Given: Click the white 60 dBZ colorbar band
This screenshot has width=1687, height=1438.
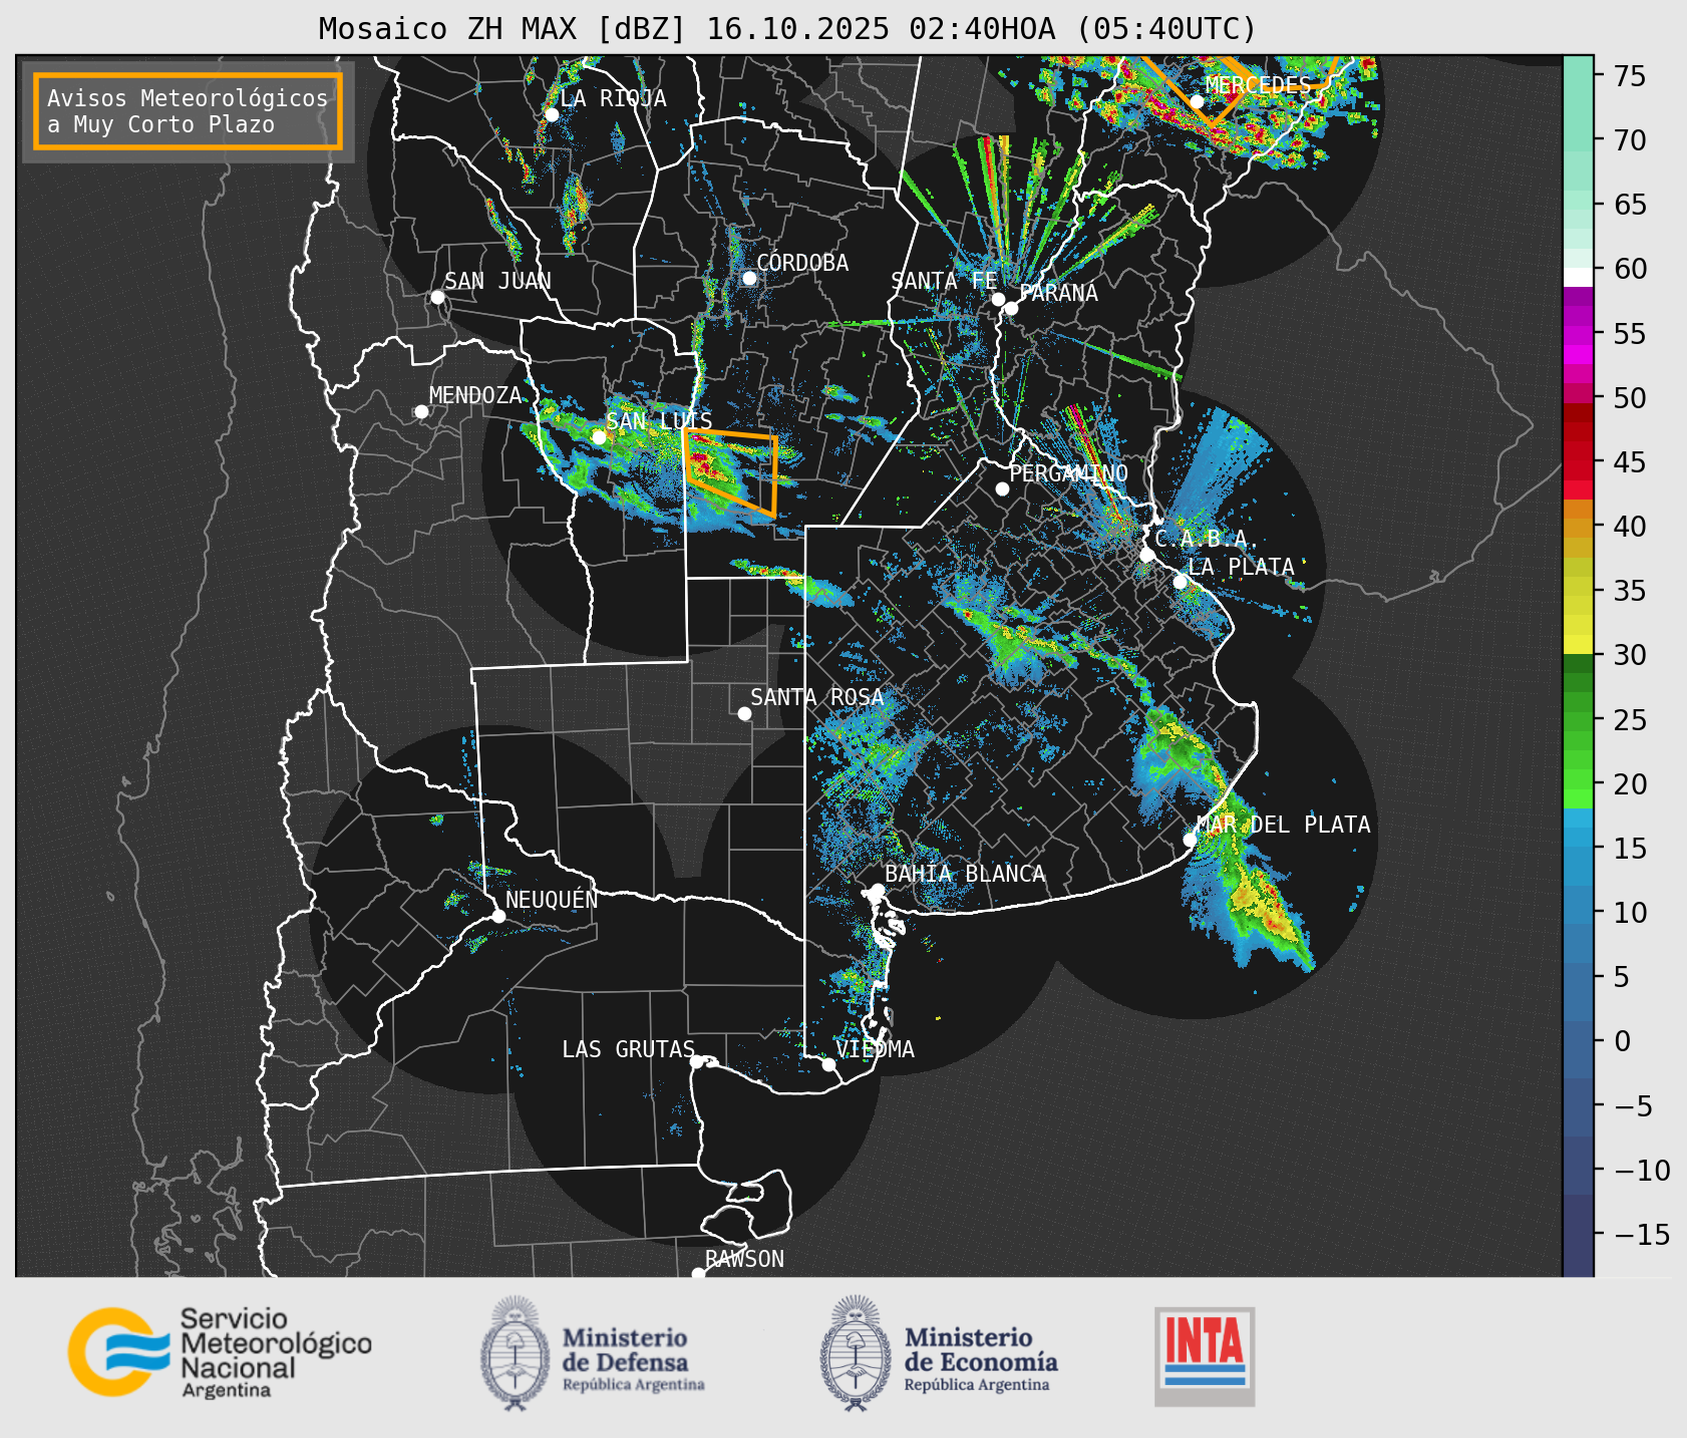Looking at the screenshot, I should pos(1577,276).
